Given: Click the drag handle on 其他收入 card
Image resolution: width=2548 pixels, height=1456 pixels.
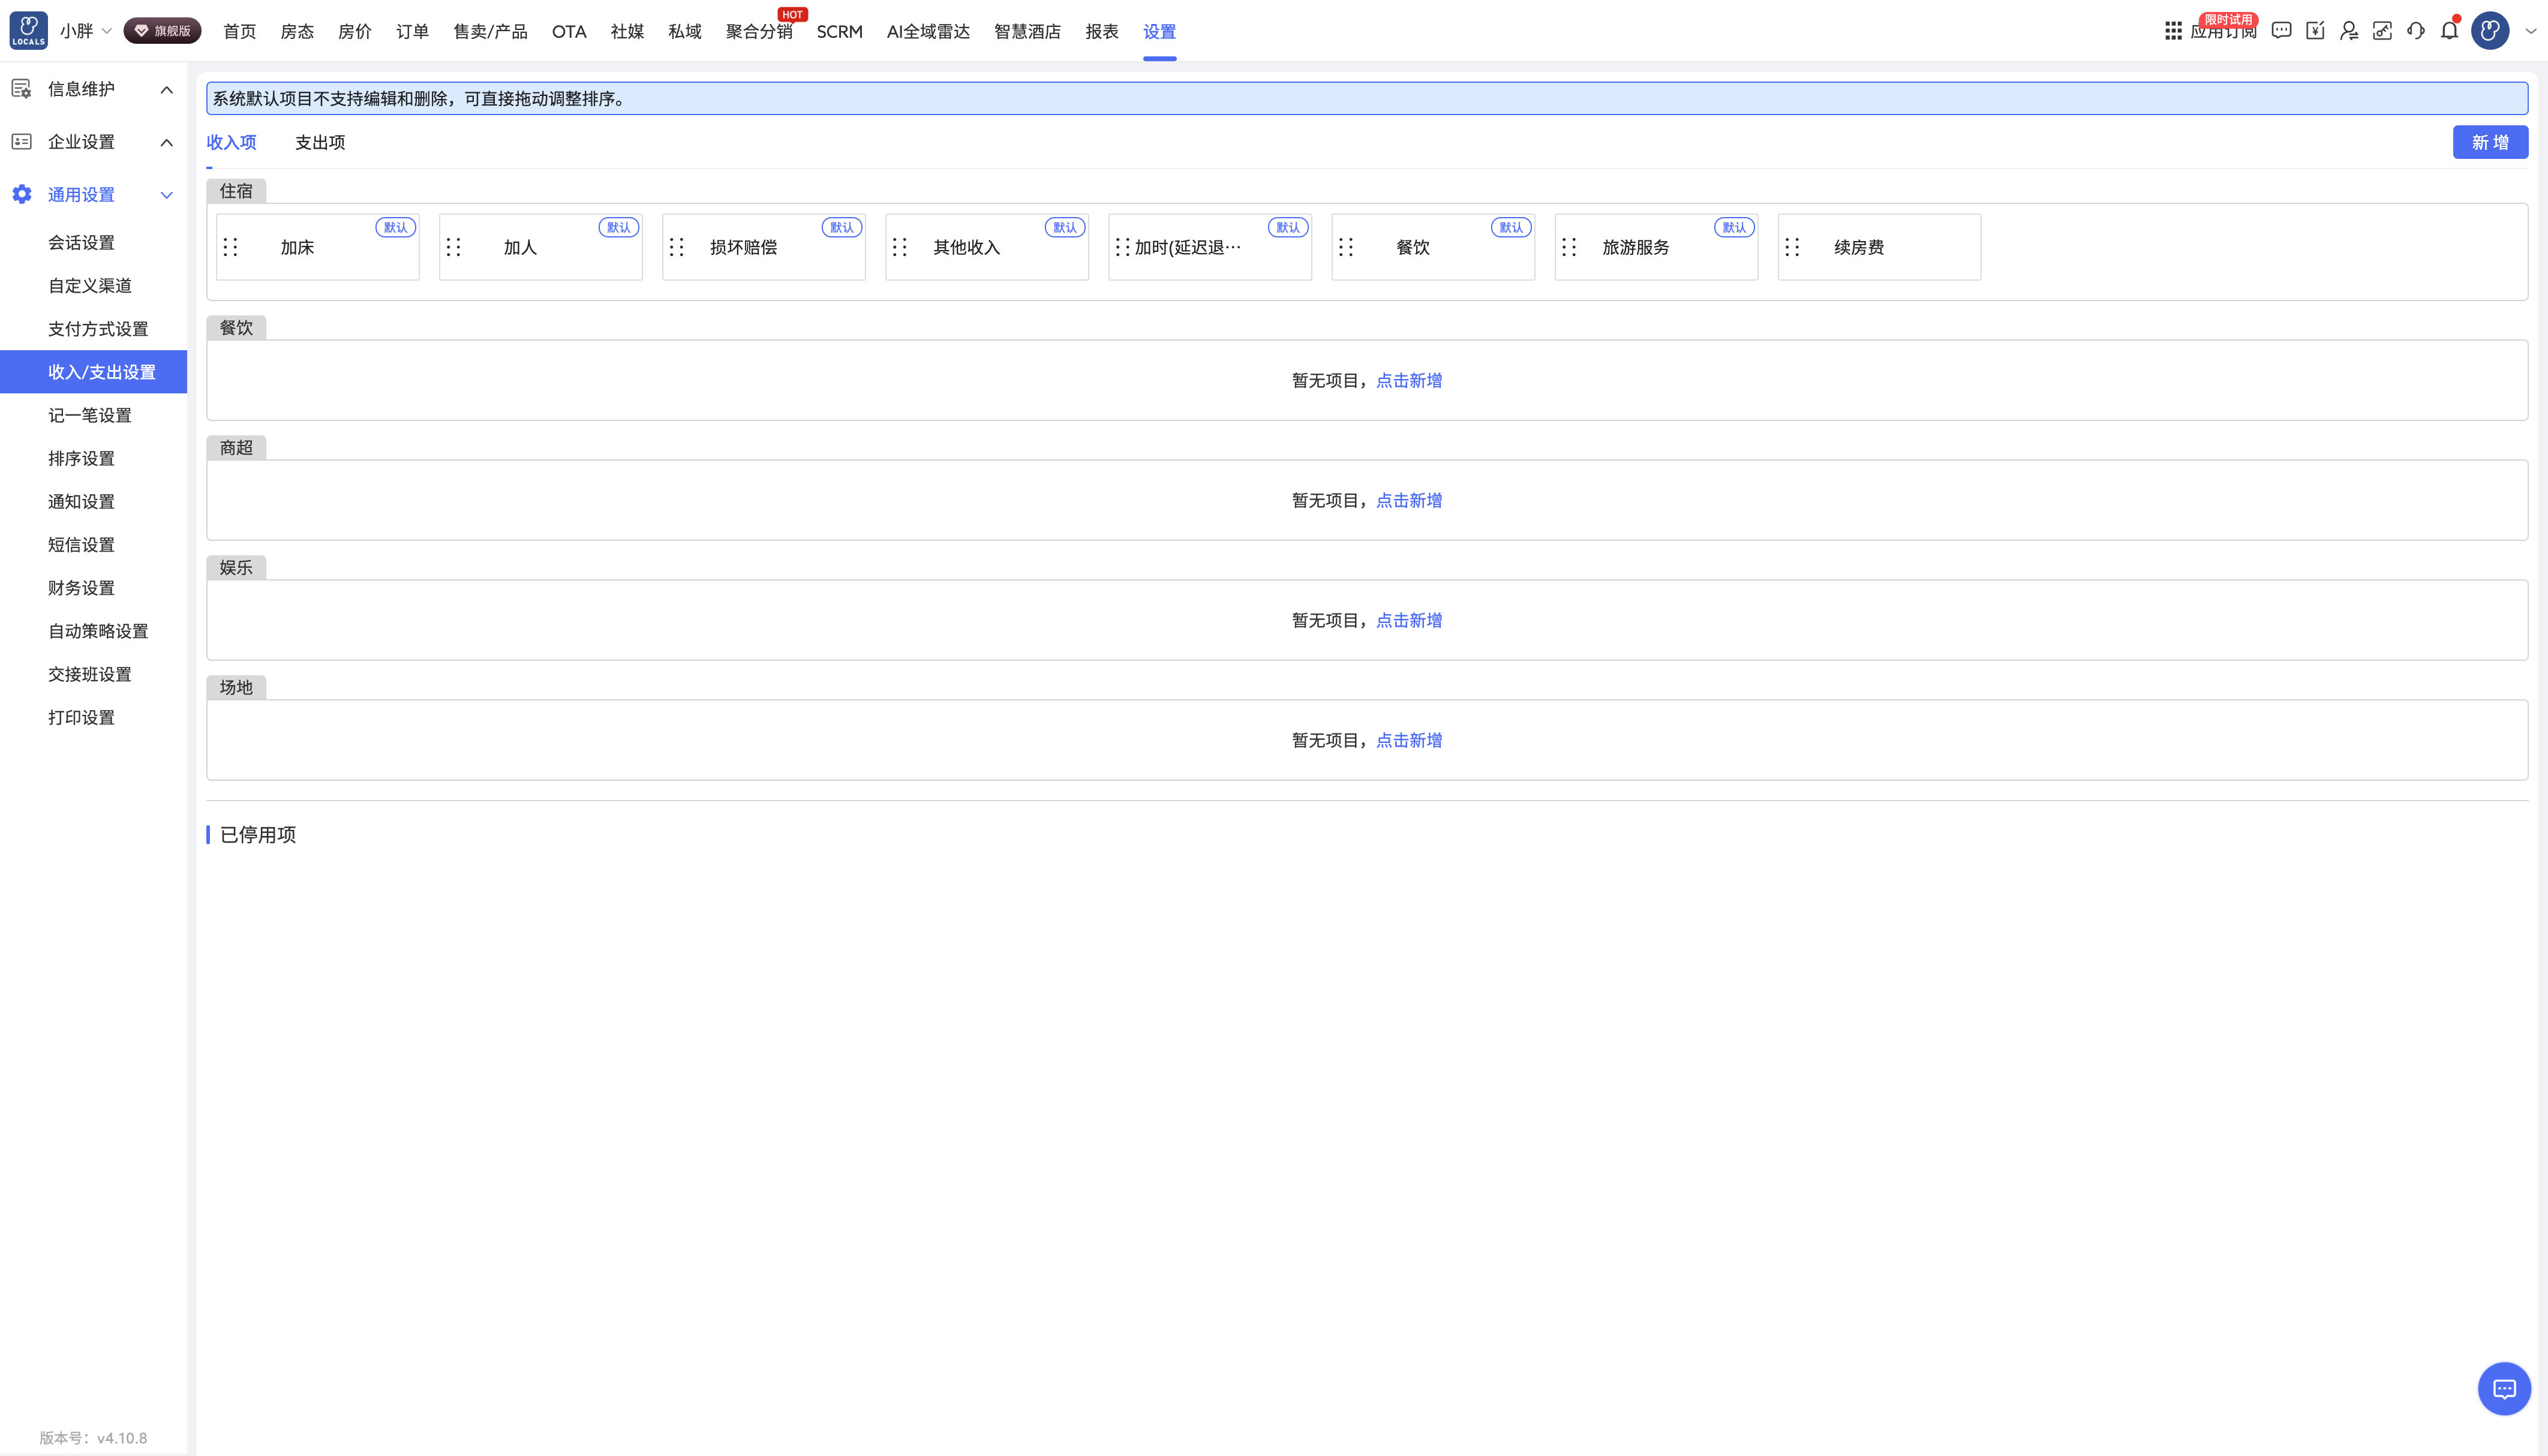Looking at the screenshot, I should point(900,247).
